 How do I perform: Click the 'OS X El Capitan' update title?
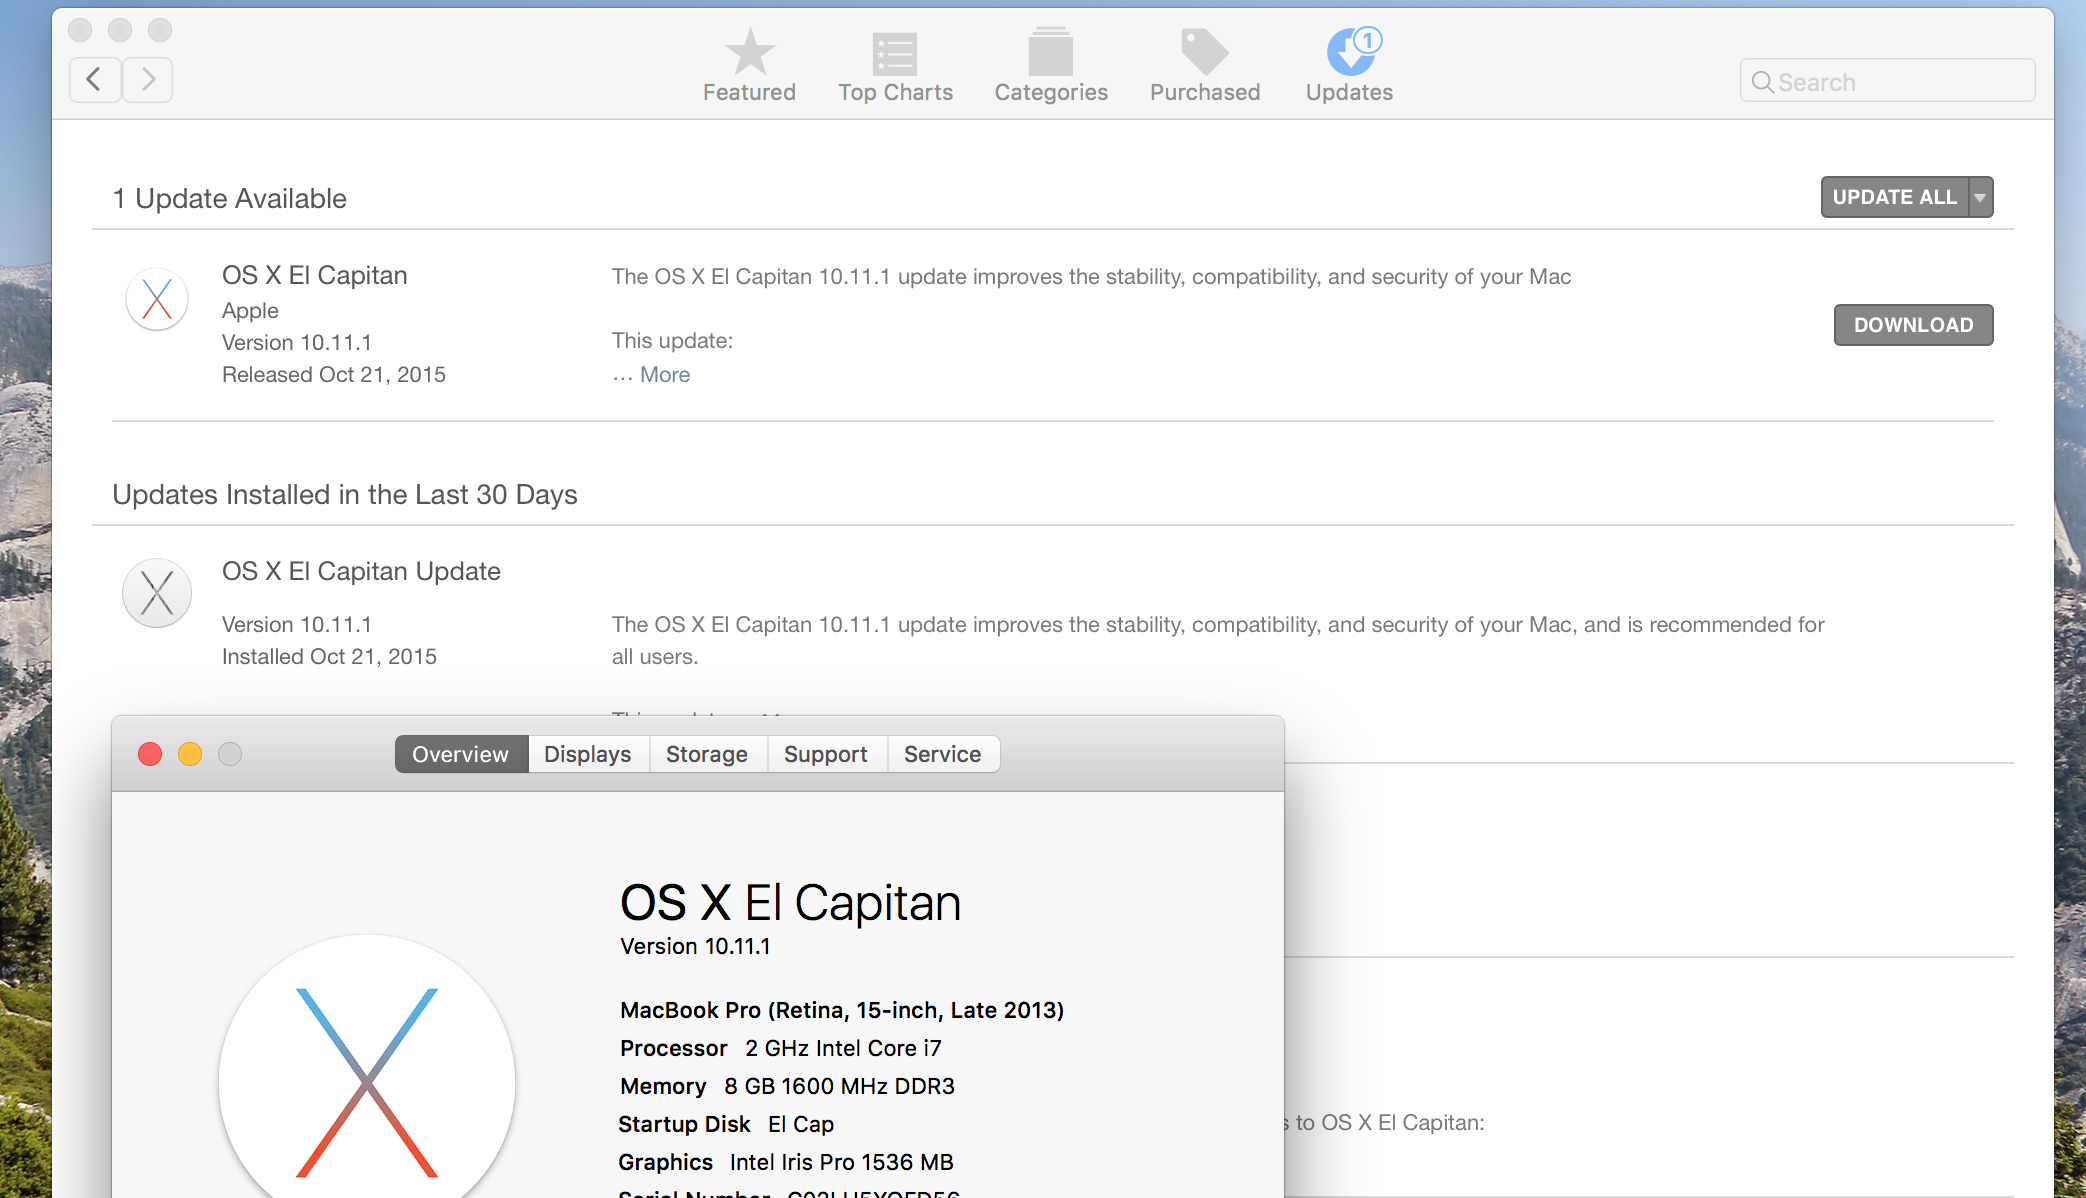[315, 275]
